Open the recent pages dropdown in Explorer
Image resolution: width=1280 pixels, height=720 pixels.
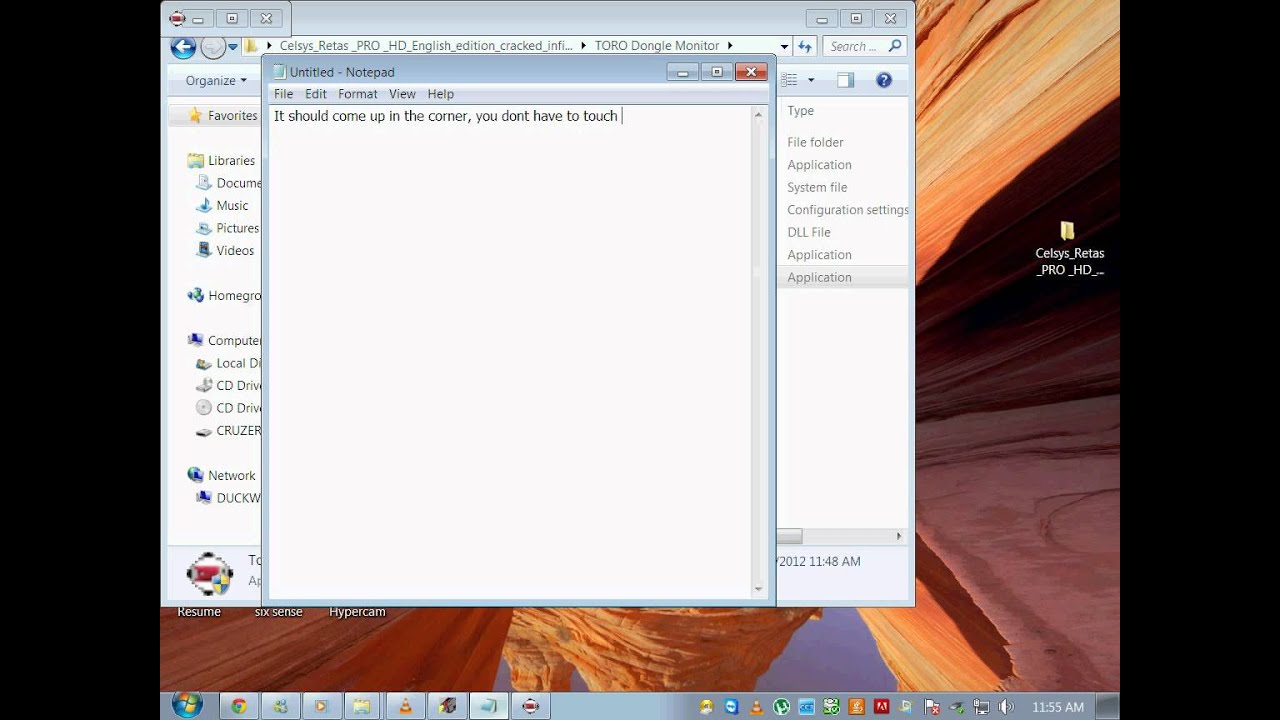tap(233, 47)
